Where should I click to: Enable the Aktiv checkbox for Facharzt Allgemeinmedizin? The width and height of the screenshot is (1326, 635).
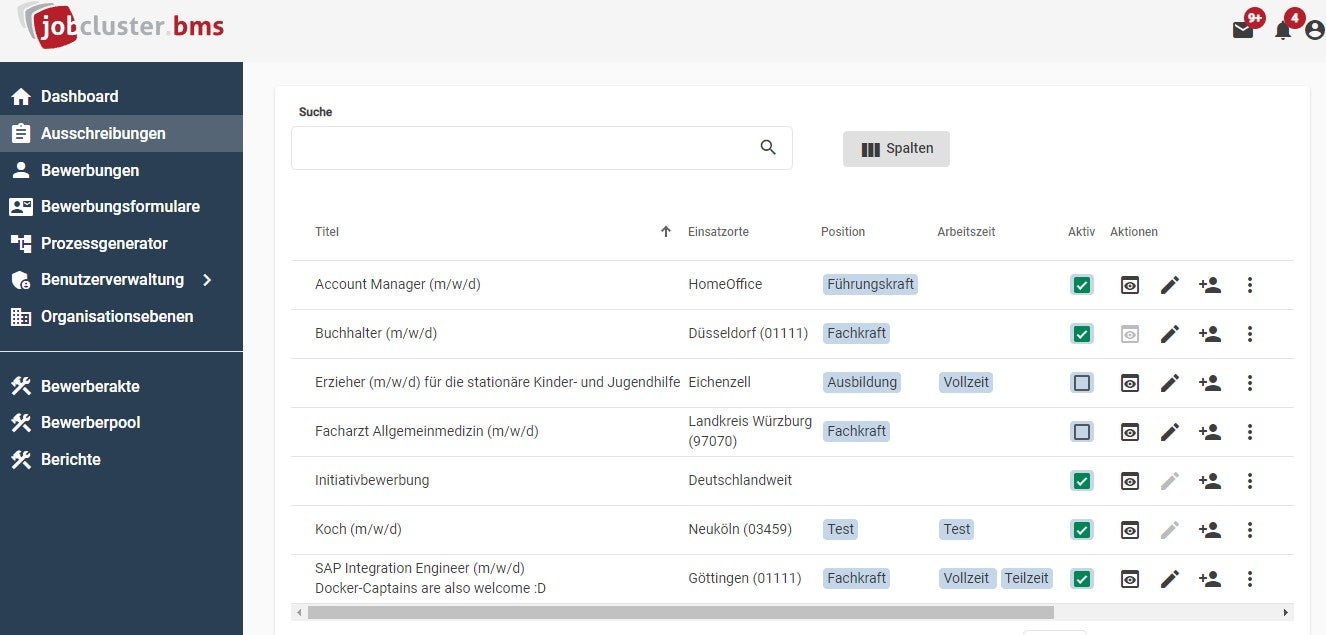click(1081, 432)
